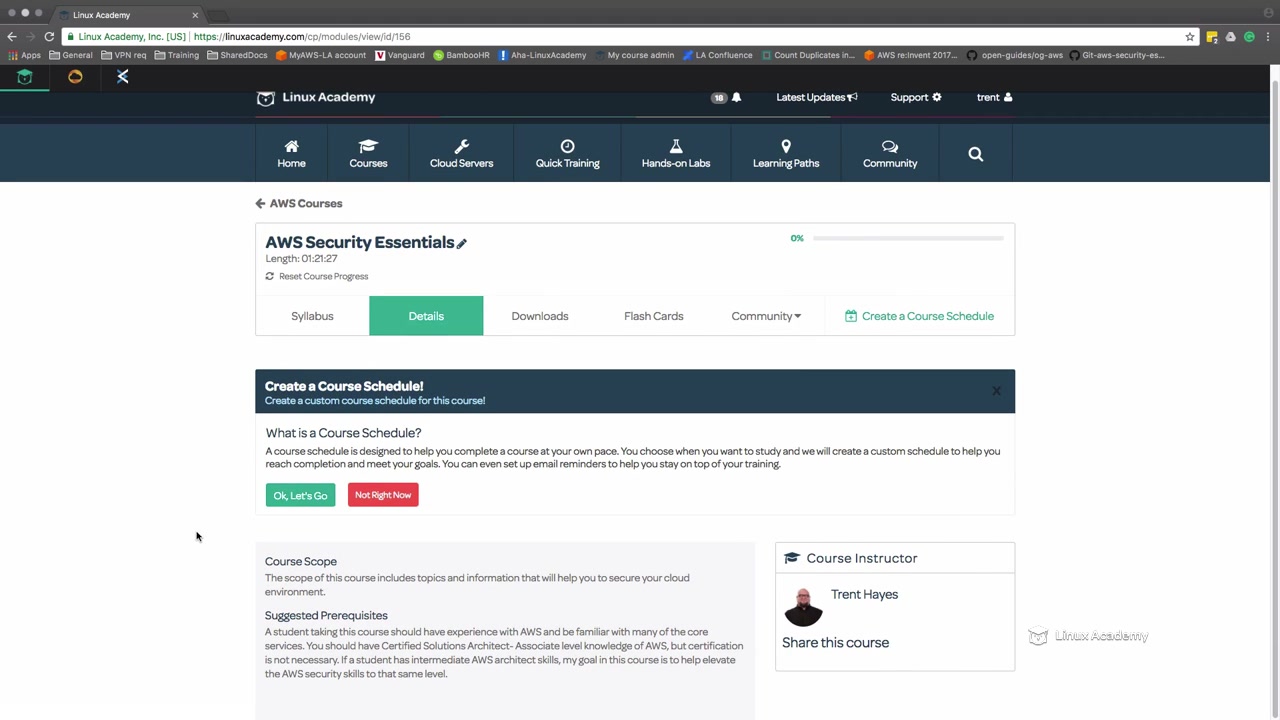Open the Chrome three-dot menu
The height and width of the screenshot is (720, 1280).
pyautogui.click(x=1268, y=37)
